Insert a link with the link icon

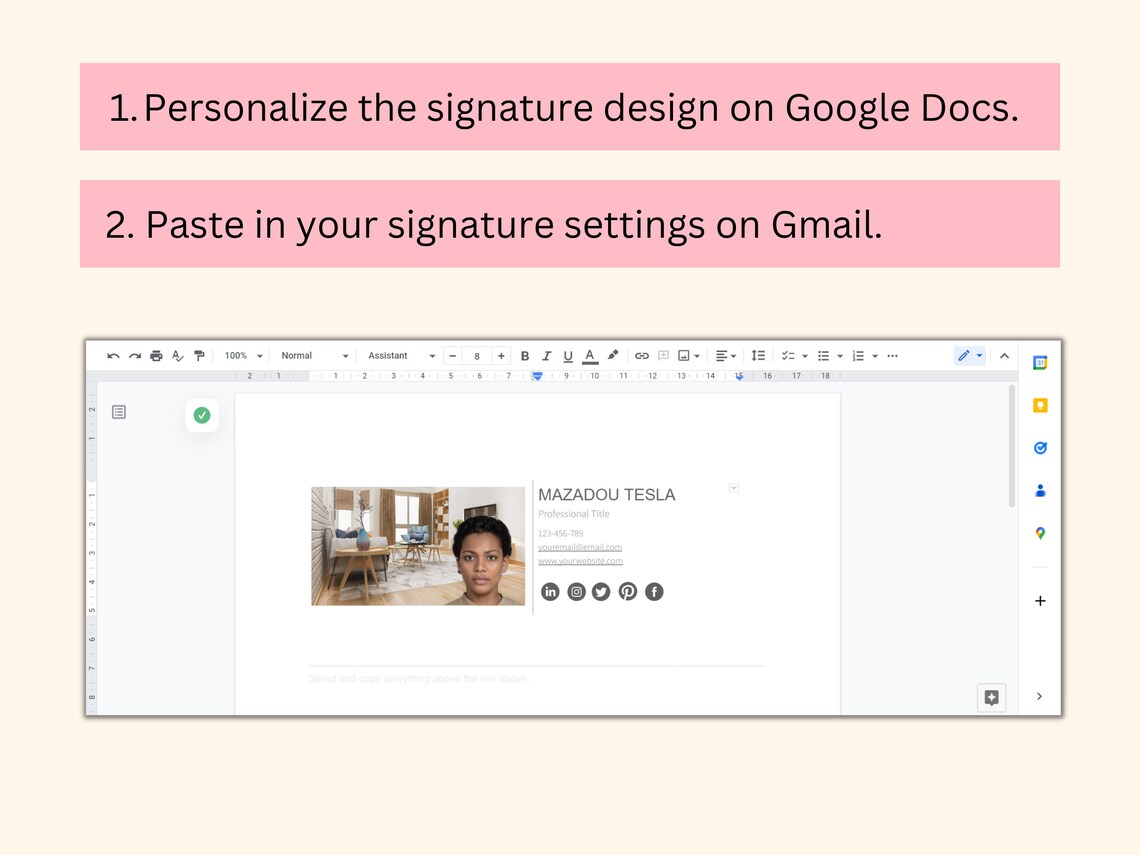(642, 355)
